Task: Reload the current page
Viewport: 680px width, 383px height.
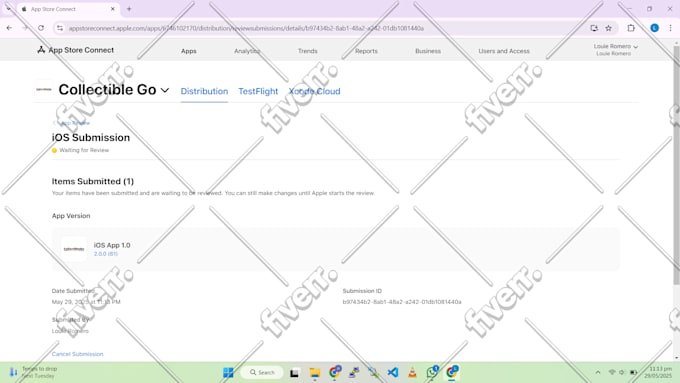Action: click(x=41, y=28)
